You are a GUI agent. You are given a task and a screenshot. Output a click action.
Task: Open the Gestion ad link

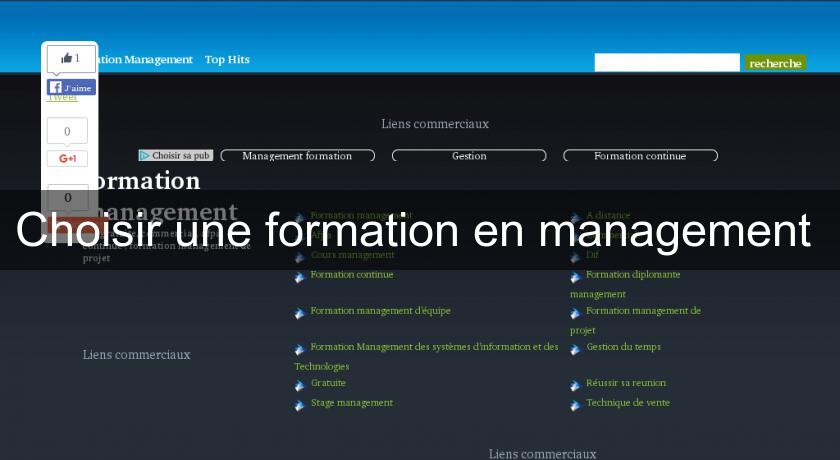pos(469,156)
